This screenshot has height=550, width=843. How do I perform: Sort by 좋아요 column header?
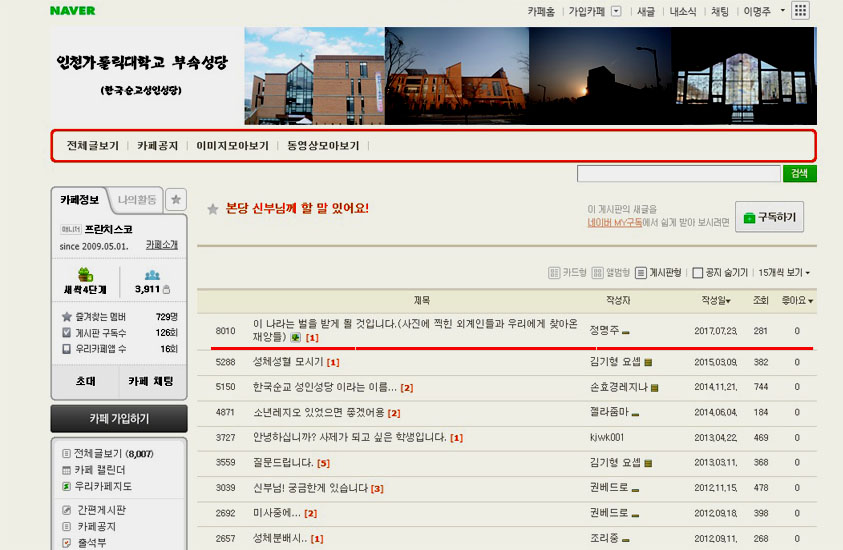tap(796, 300)
